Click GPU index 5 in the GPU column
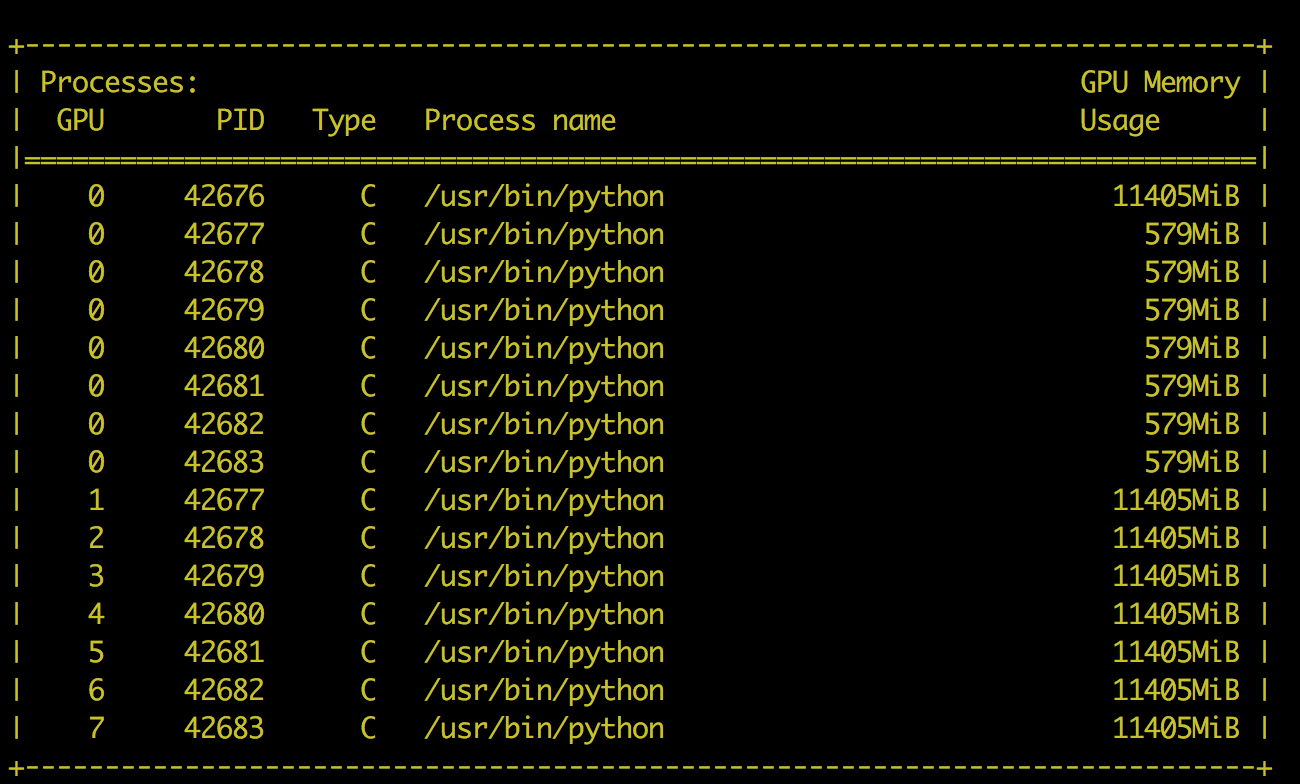 coord(96,652)
